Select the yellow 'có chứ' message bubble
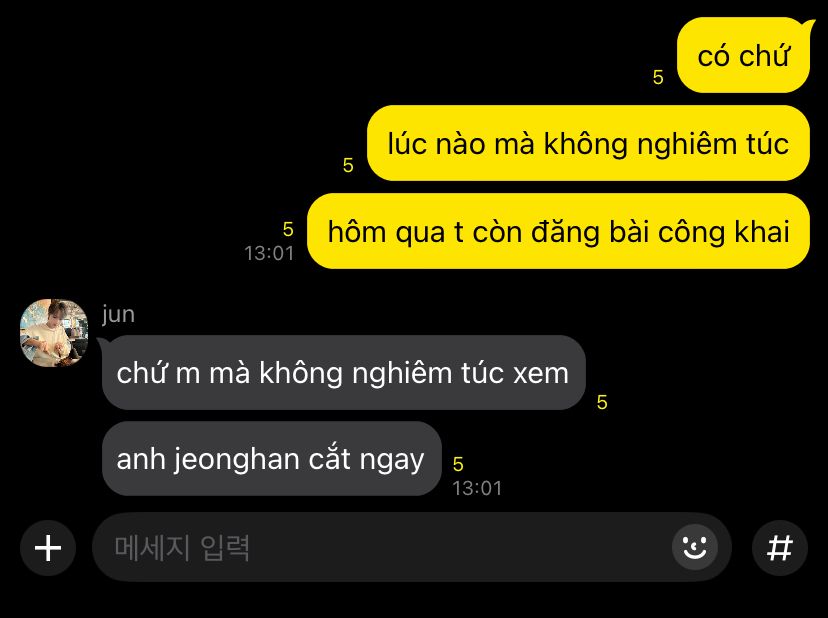The image size is (828, 618). [744, 55]
